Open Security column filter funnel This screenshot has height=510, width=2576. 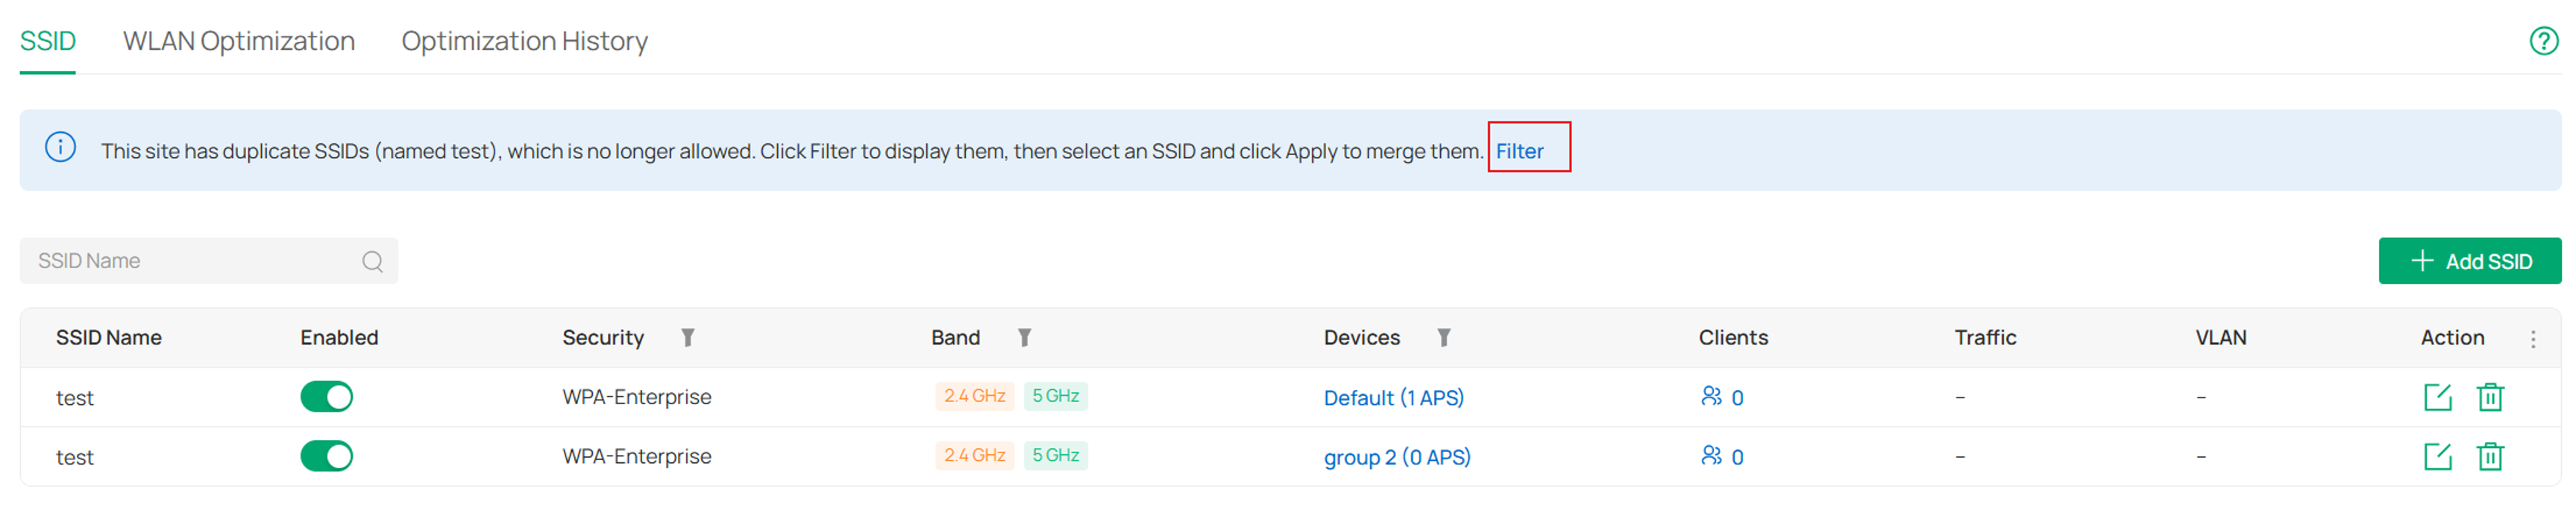coord(688,338)
